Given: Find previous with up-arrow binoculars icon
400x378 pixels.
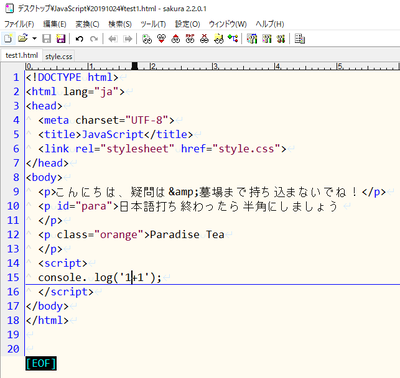Looking at the screenshot, I should tap(176, 39).
